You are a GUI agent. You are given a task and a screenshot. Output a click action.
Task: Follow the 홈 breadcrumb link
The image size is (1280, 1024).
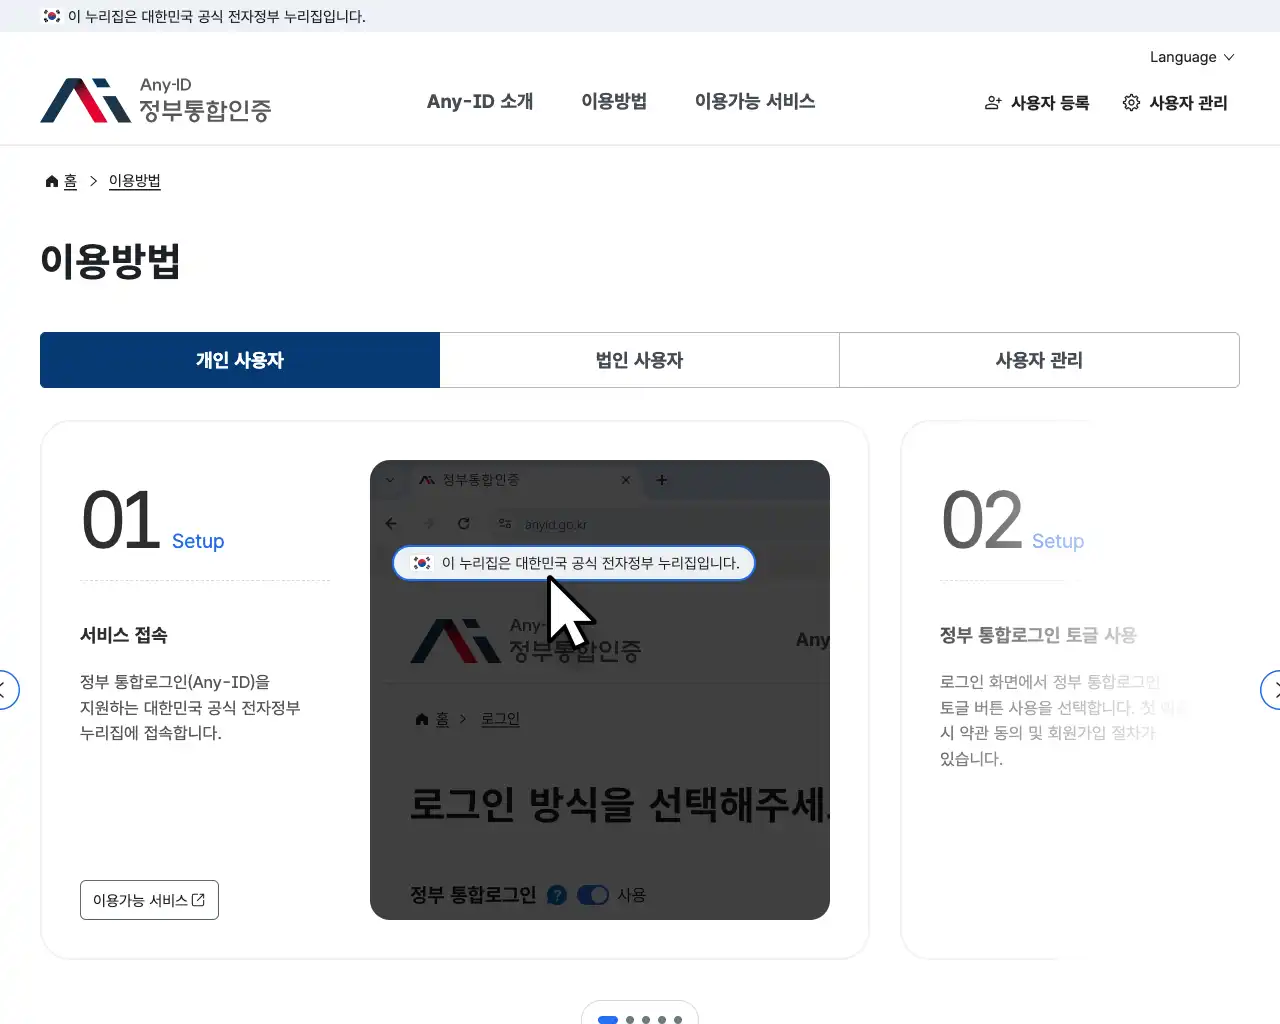(x=70, y=181)
